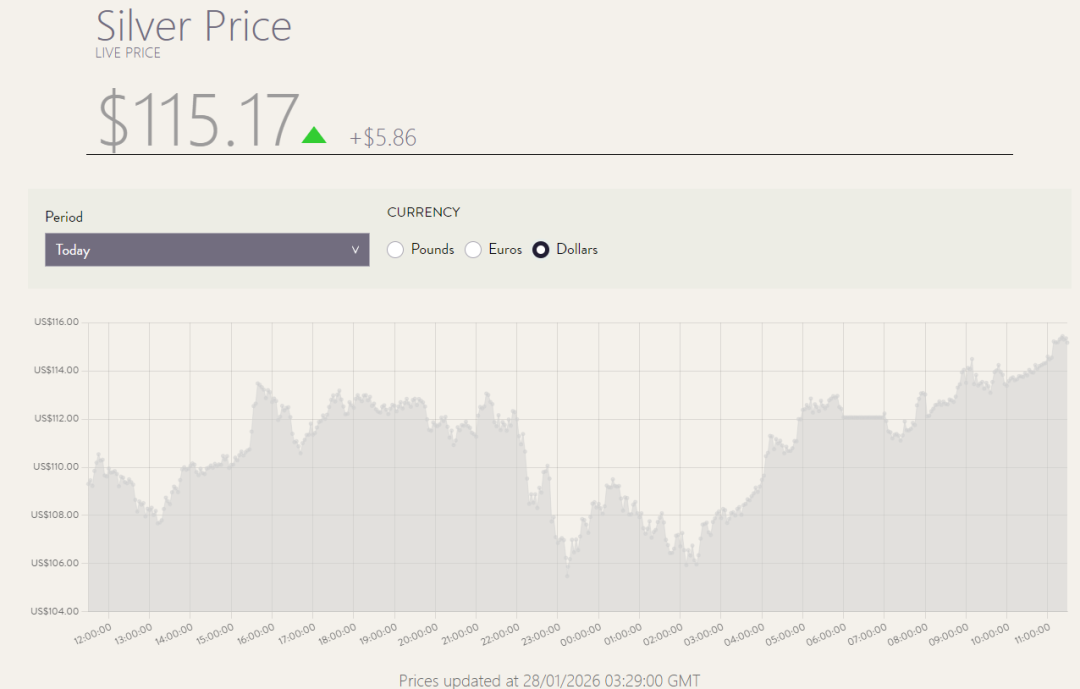The height and width of the screenshot is (689, 1080).
Task: Click the chart peak near 16:00
Action: pos(259,383)
